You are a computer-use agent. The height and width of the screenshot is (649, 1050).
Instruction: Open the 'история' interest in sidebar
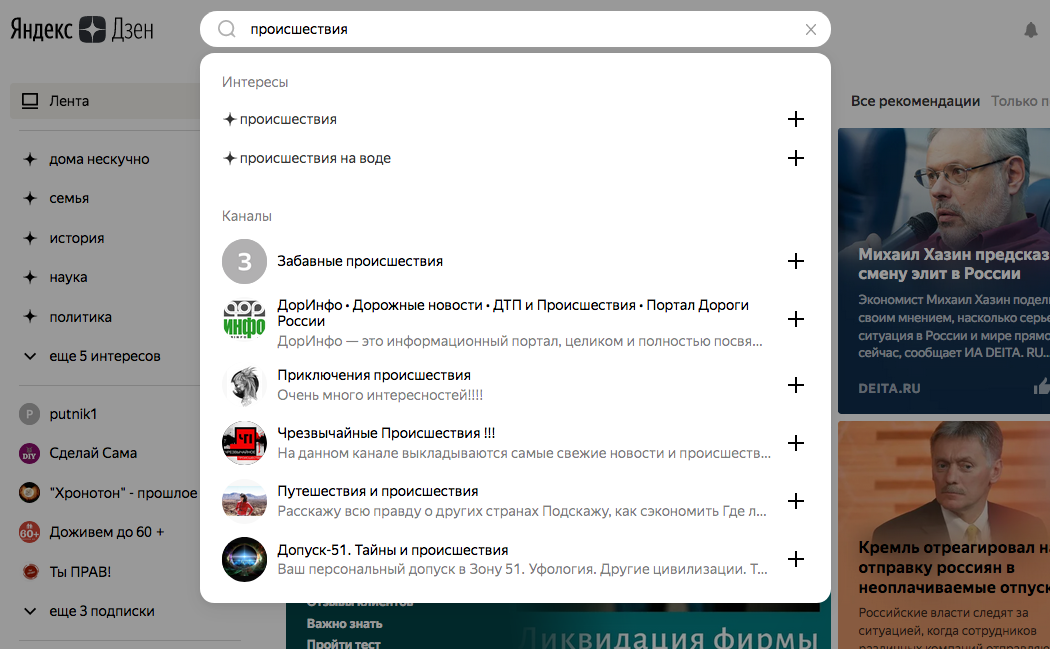coord(76,238)
